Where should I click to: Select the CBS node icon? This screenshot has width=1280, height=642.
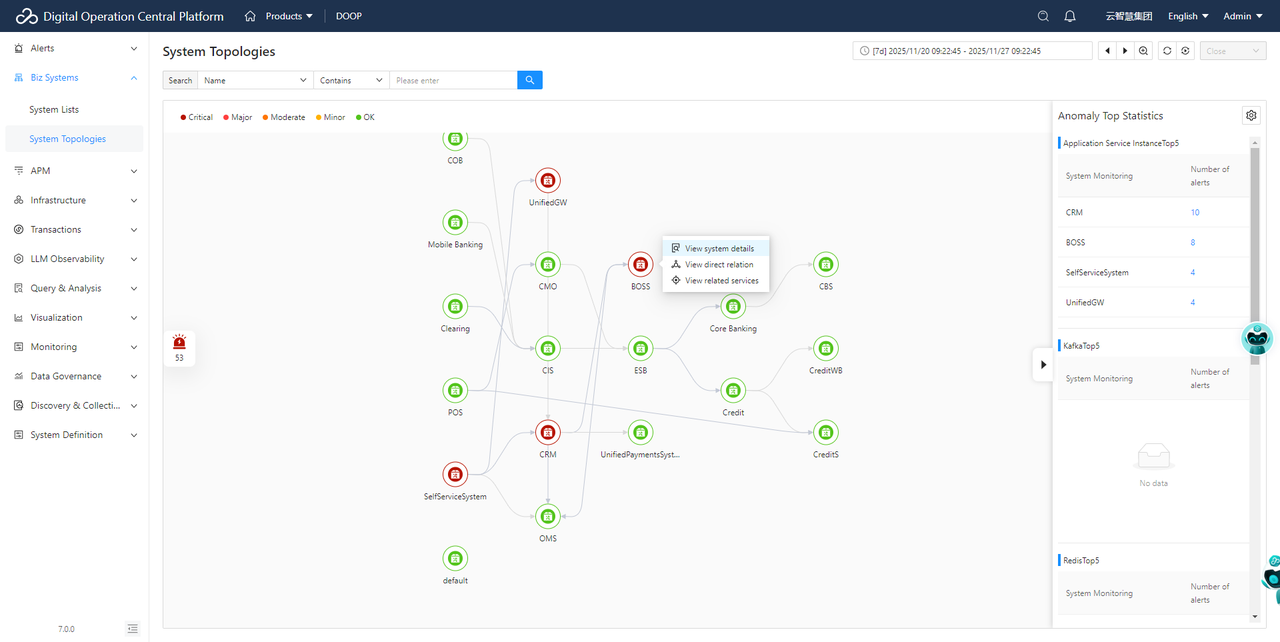point(825,265)
